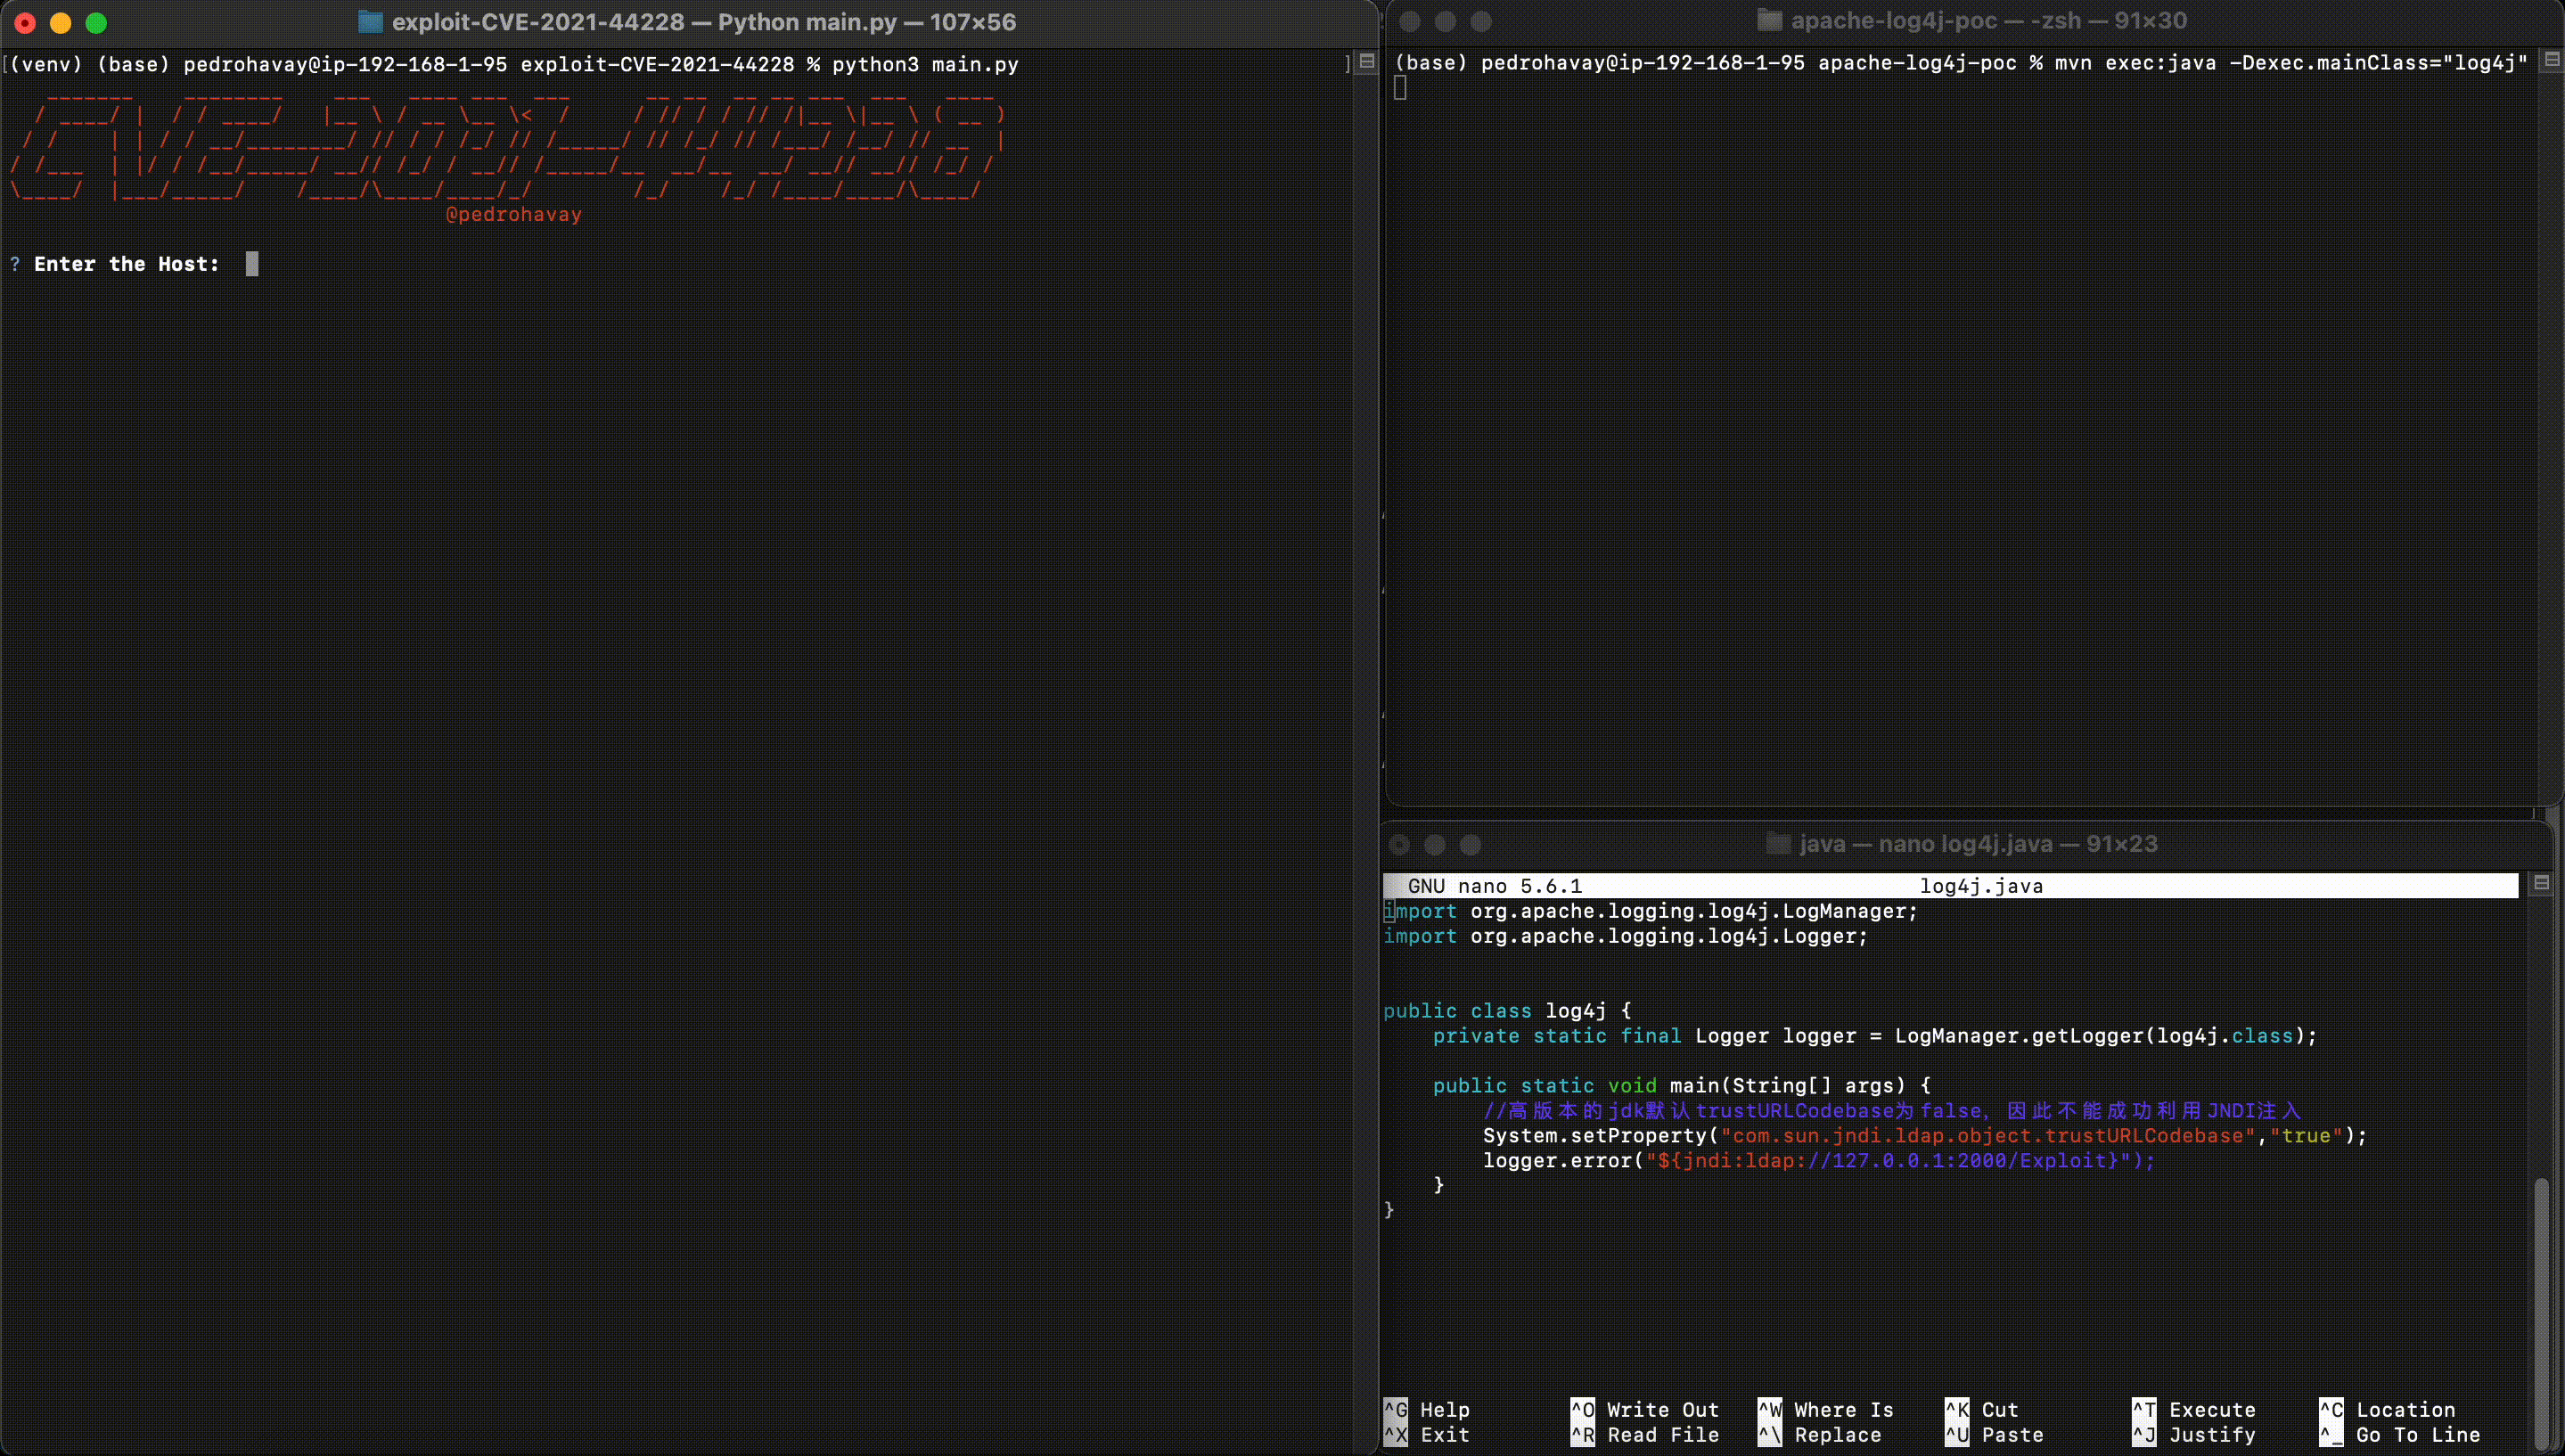This screenshot has height=1456, width=2565.
Task: Minimize the nano log4j.java terminal window
Action: pyautogui.click(x=1434, y=845)
